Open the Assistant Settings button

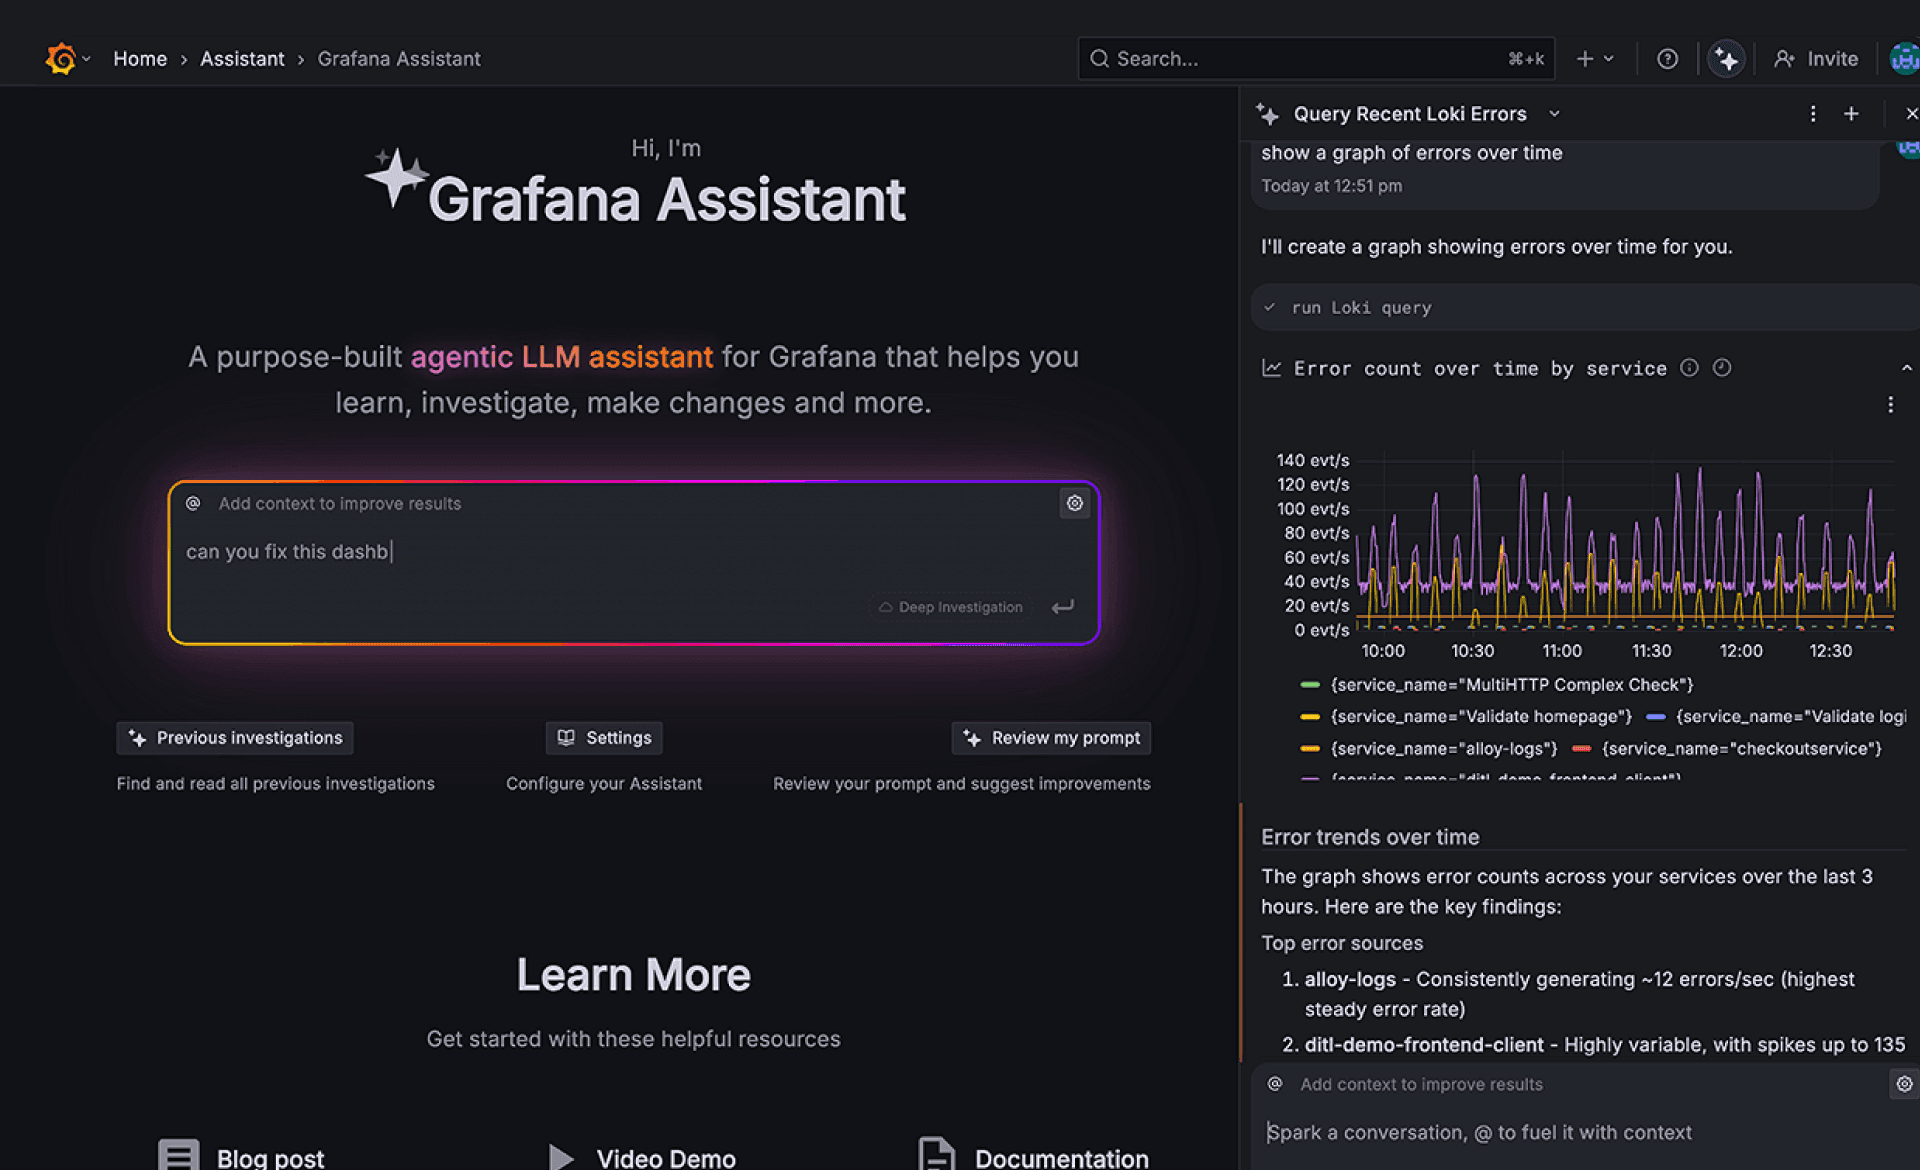point(604,738)
